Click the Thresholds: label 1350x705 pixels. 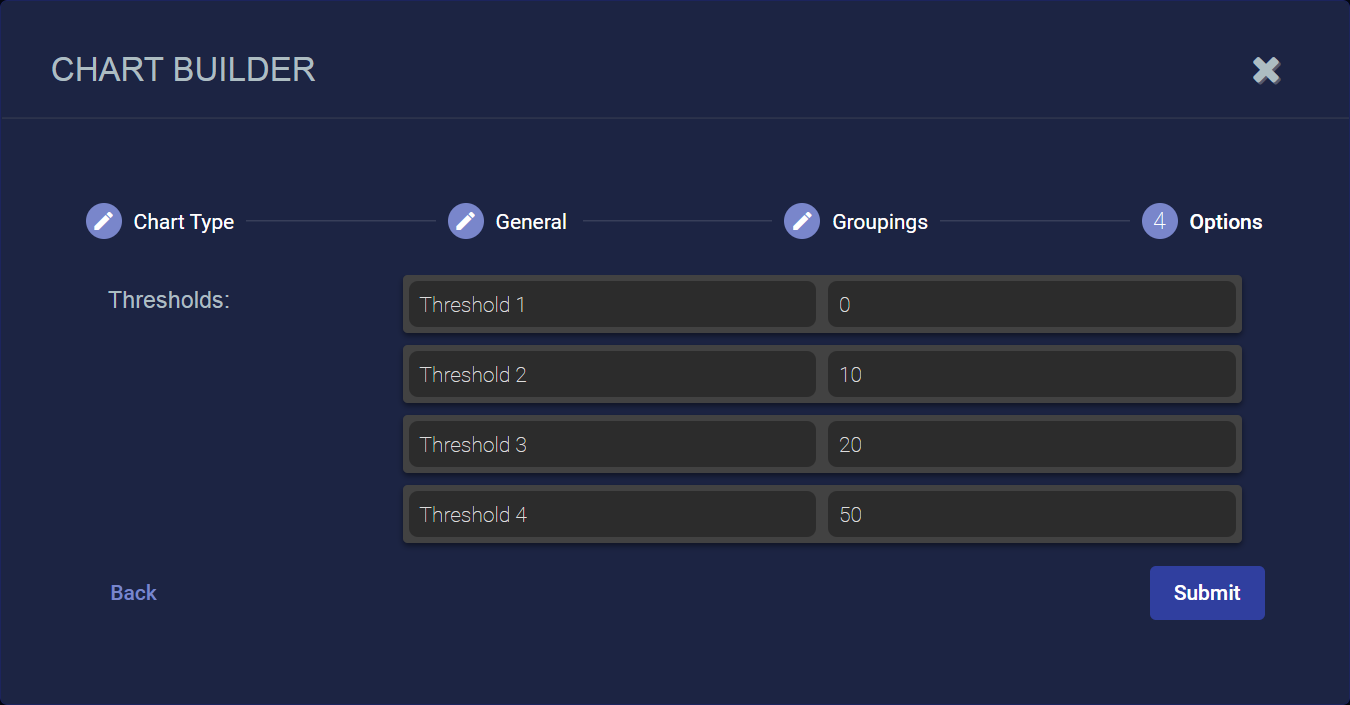(169, 300)
